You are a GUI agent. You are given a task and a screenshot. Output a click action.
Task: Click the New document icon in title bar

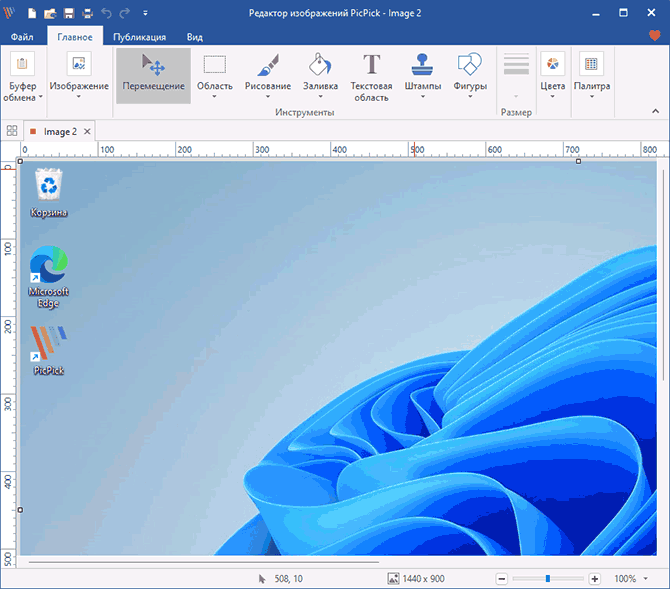coord(32,13)
